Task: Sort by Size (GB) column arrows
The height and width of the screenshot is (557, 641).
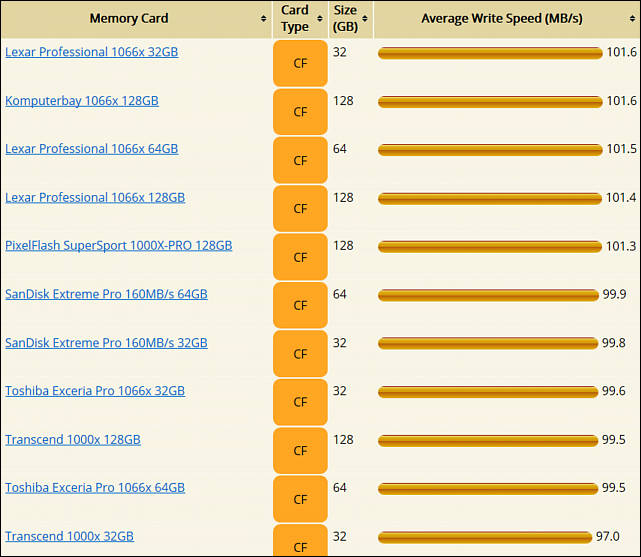Action: pos(365,18)
